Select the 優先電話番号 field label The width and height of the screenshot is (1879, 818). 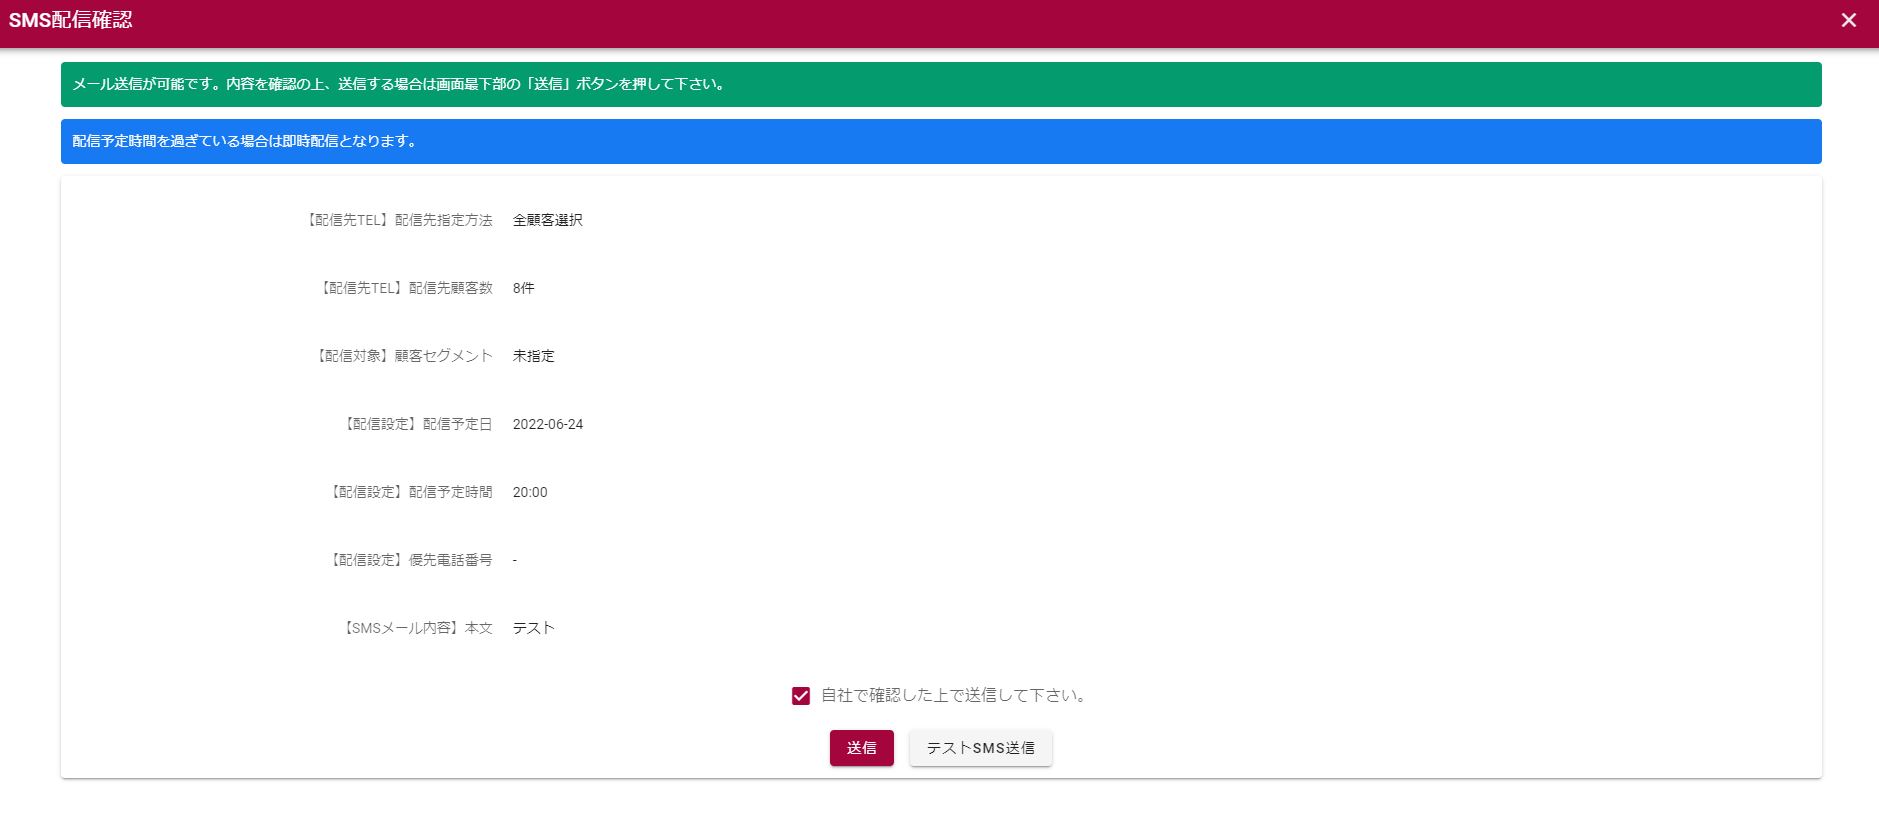[411, 560]
